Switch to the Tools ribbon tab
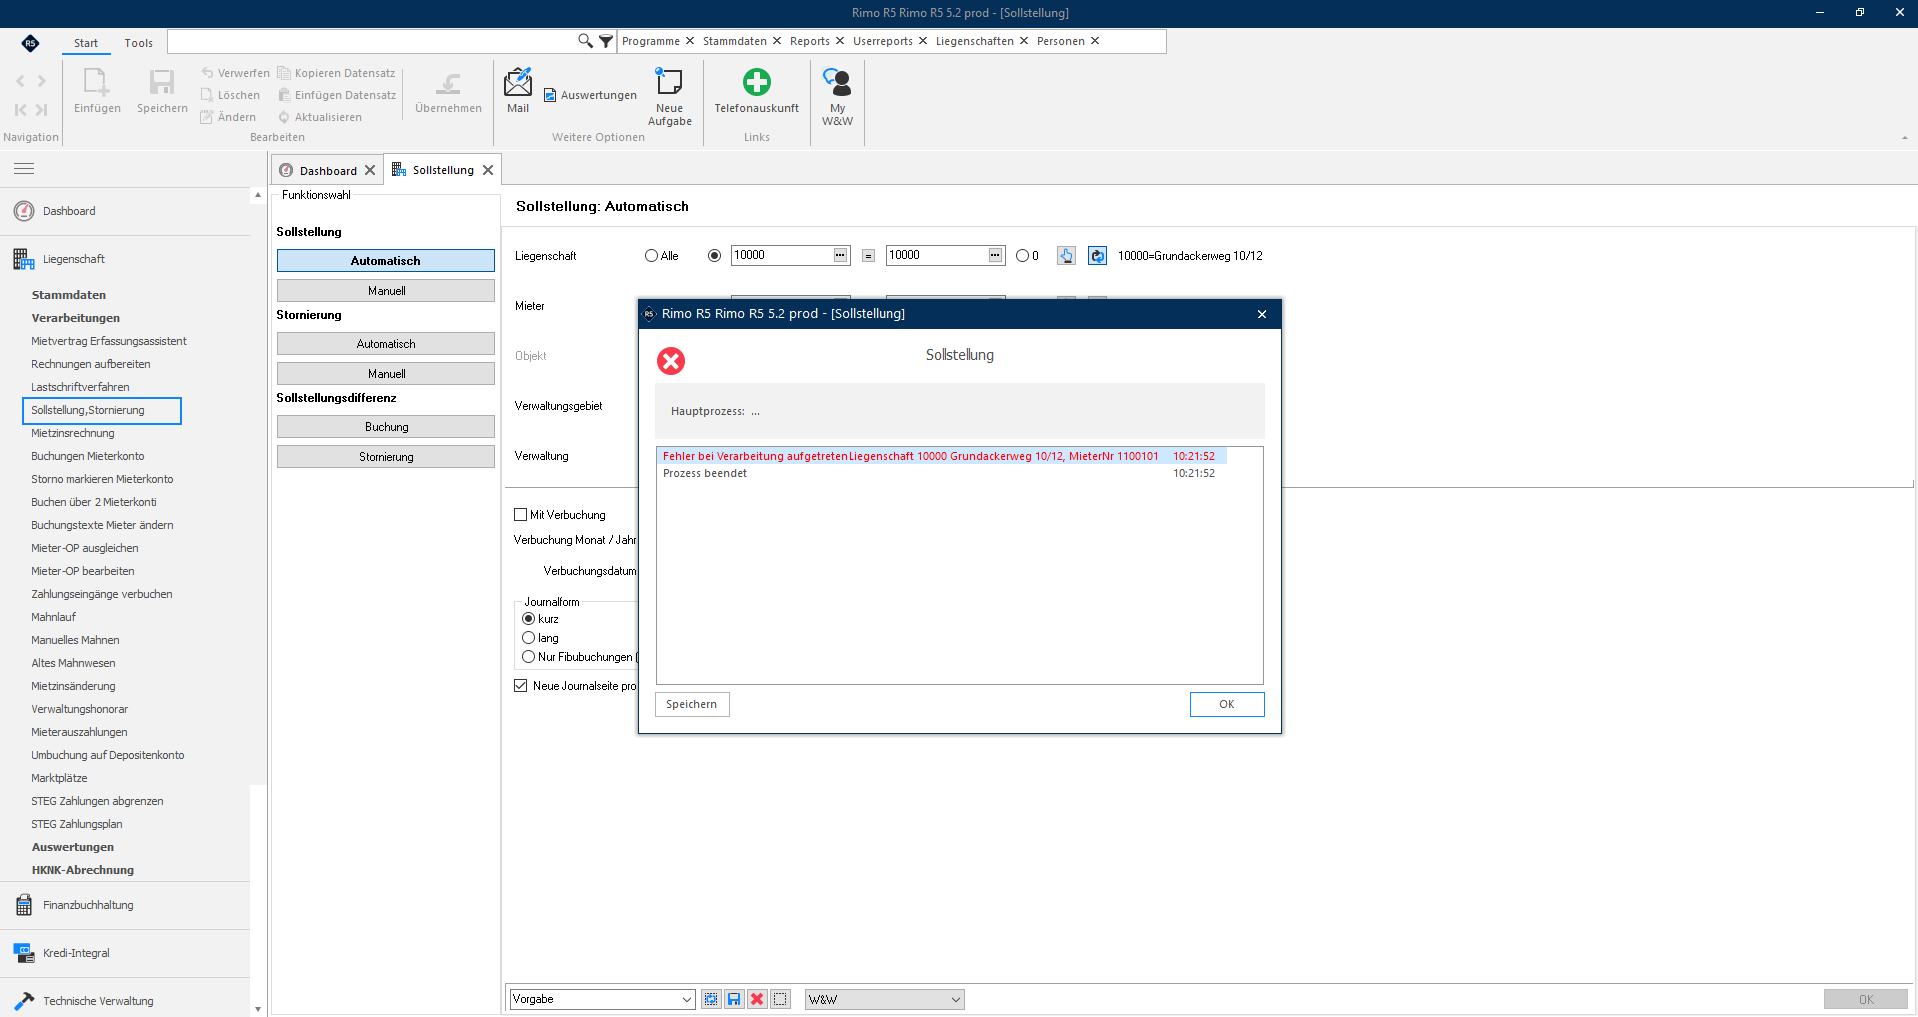1918x1017 pixels. point(138,43)
